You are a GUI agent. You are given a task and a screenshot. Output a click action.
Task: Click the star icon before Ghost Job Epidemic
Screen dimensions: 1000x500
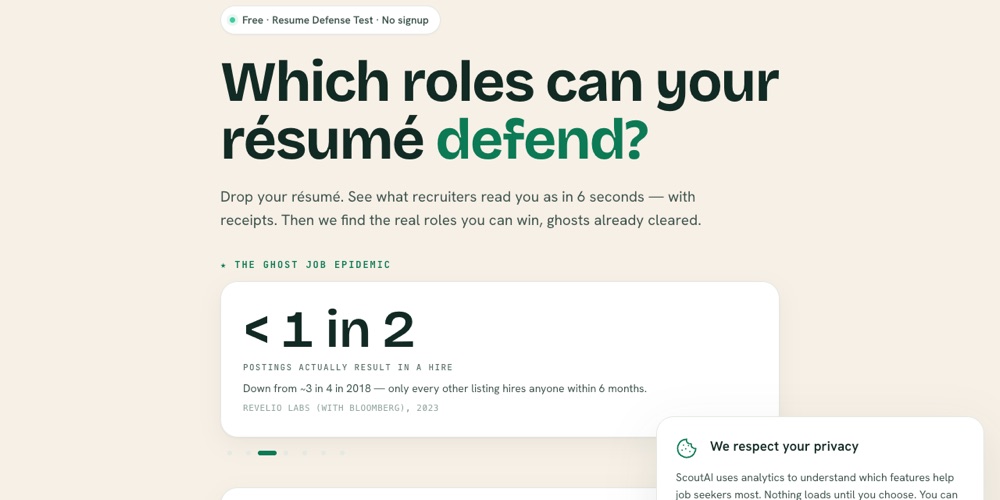[223, 265]
